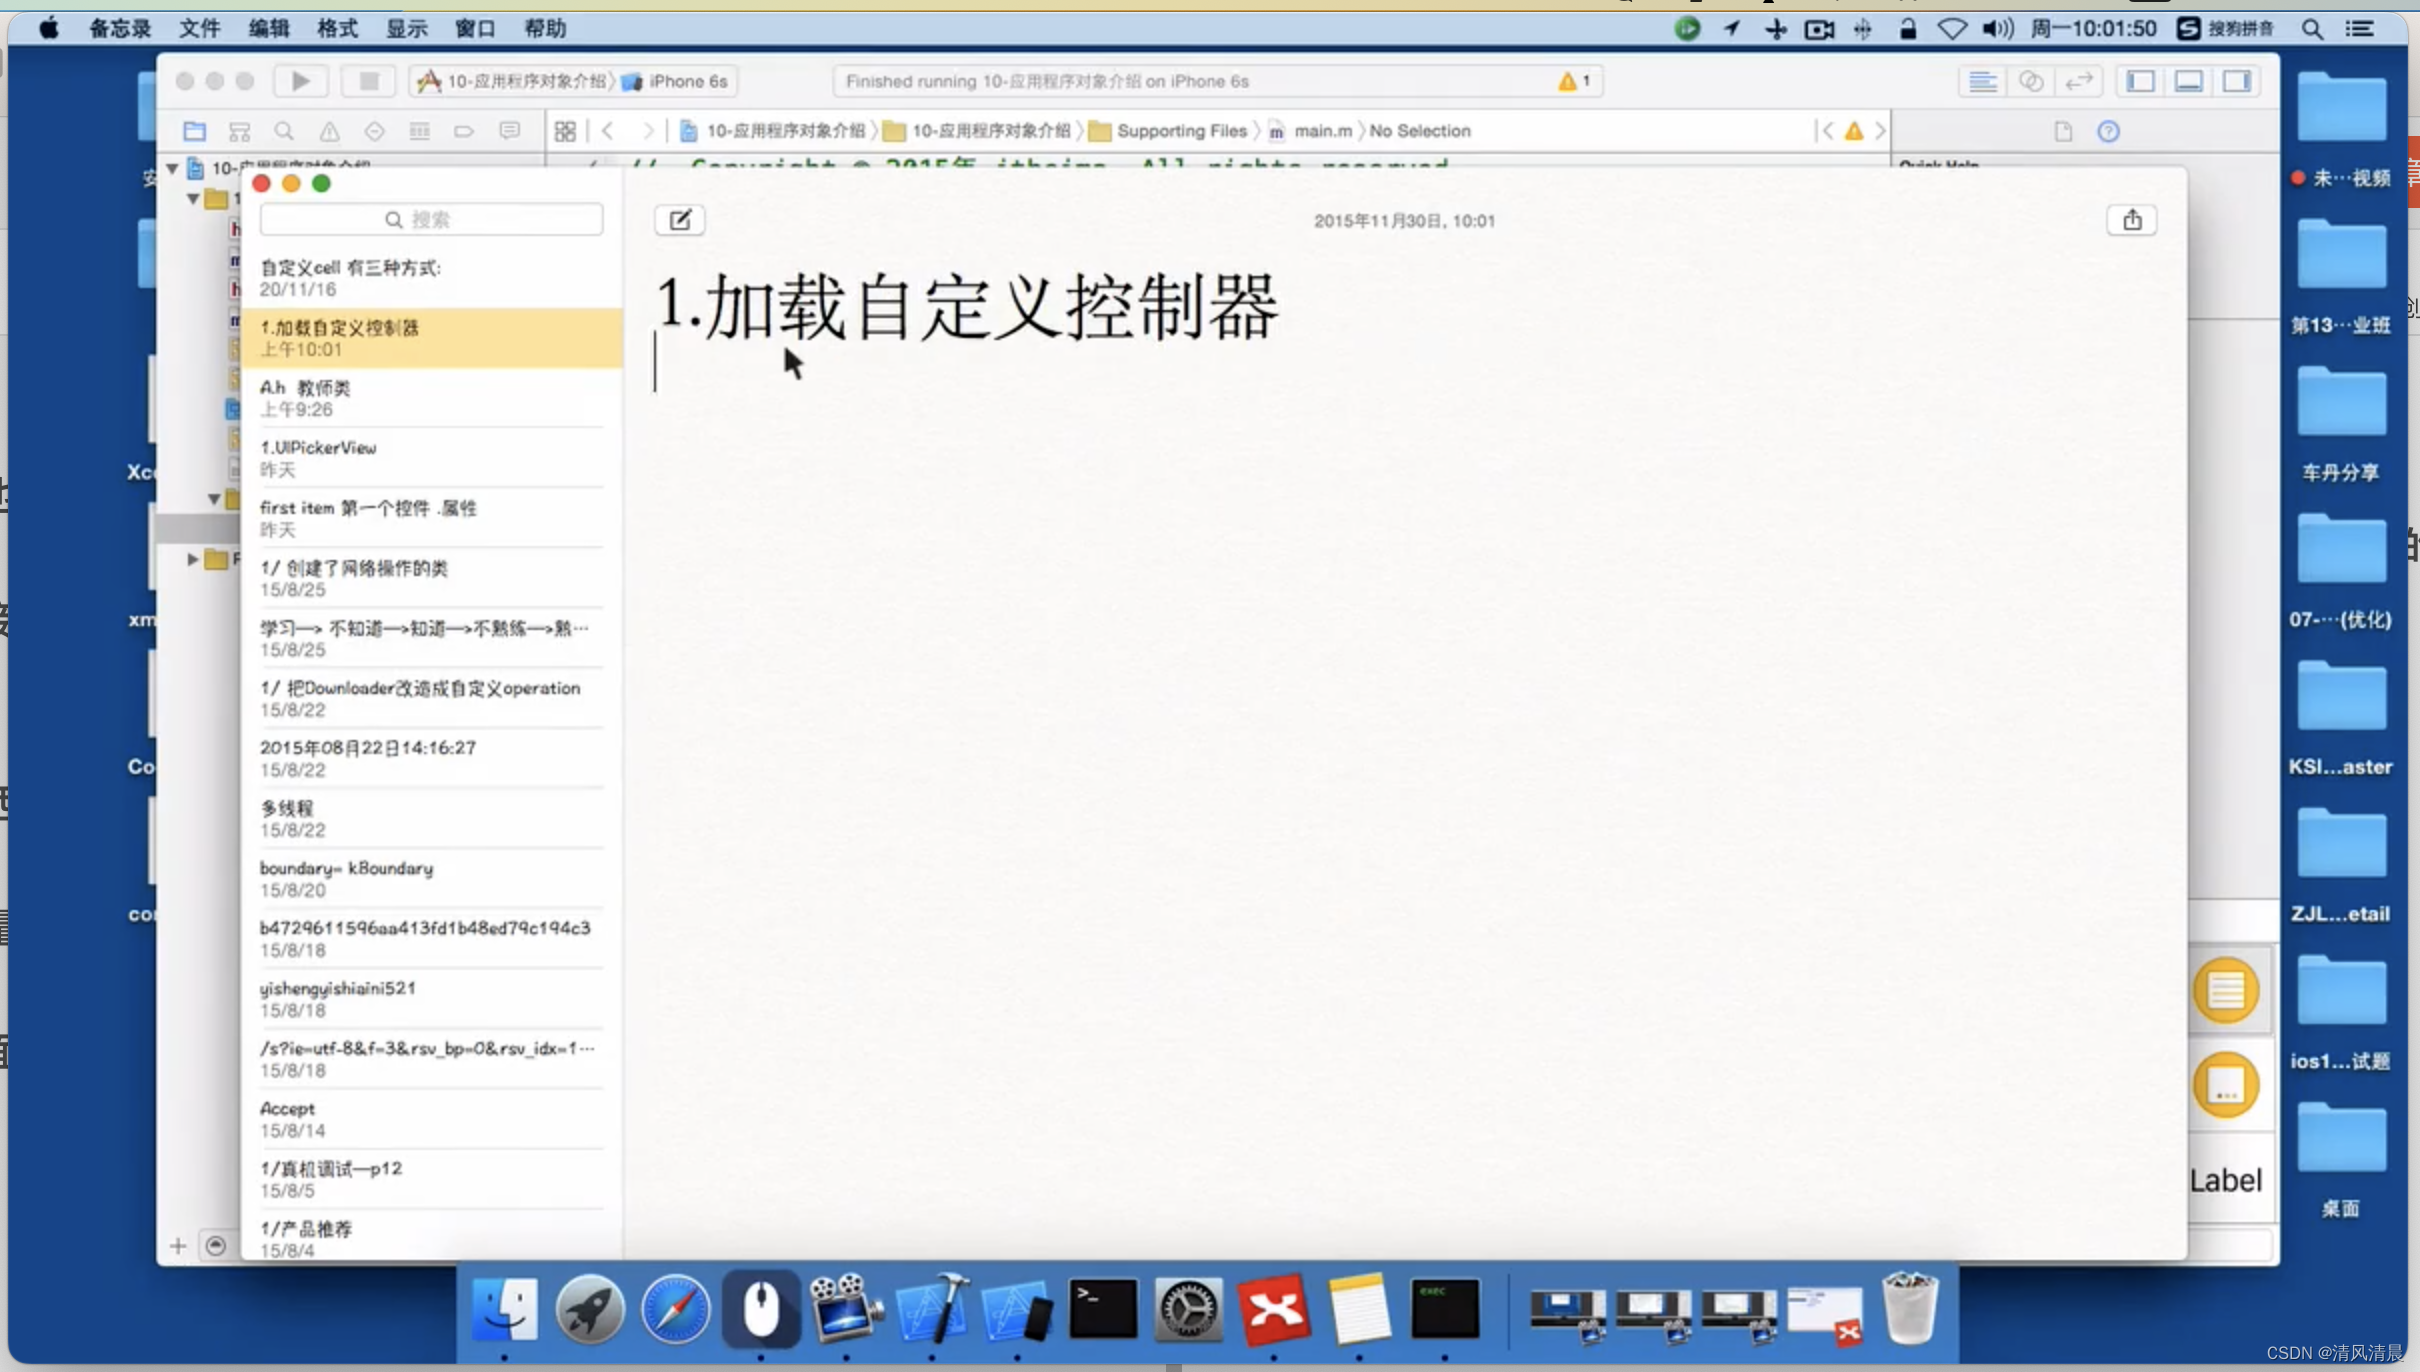Click the previous issue arrow in jump bar
This screenshot has height=1372, width=2420.
coord(1826,131)
